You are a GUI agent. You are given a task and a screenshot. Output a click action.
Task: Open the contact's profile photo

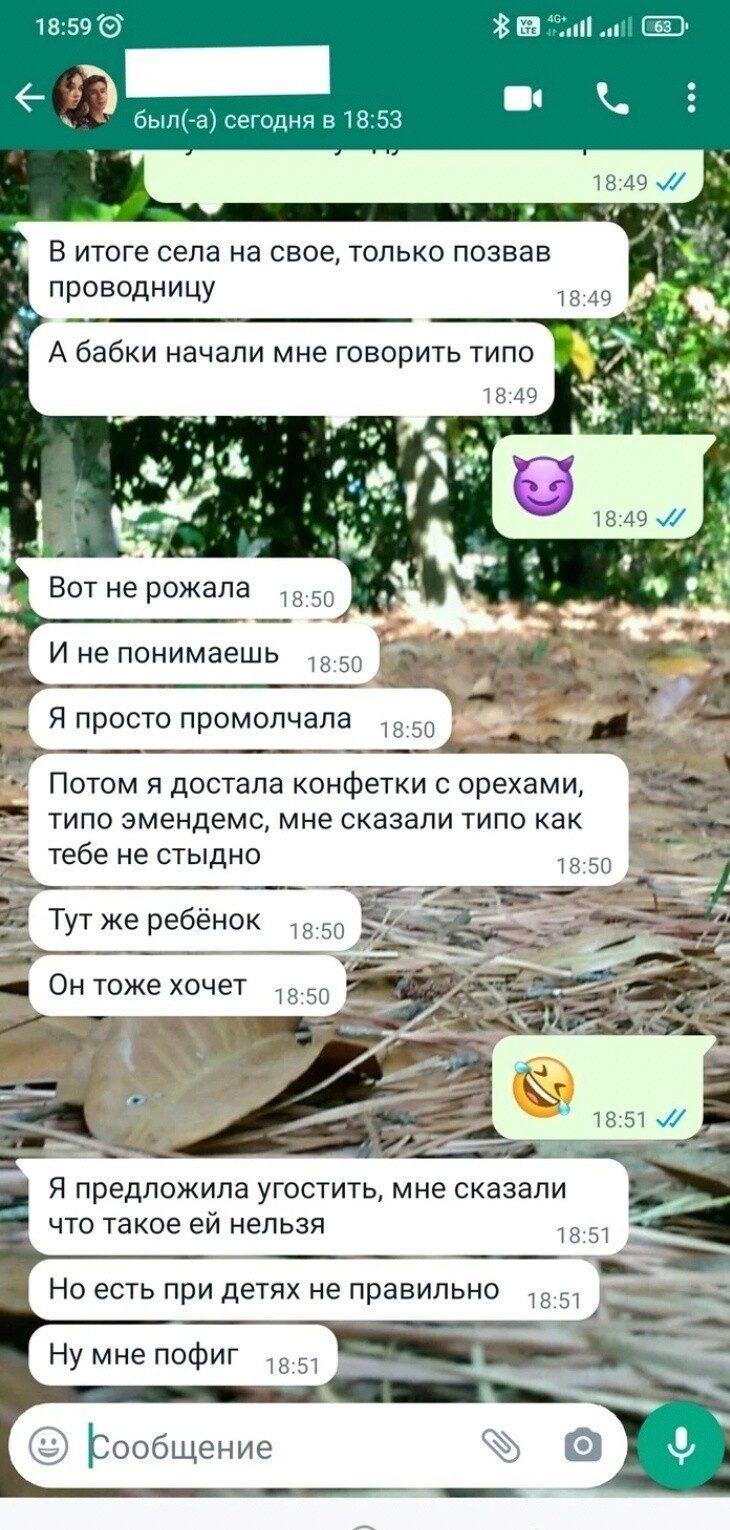[85, 97]
